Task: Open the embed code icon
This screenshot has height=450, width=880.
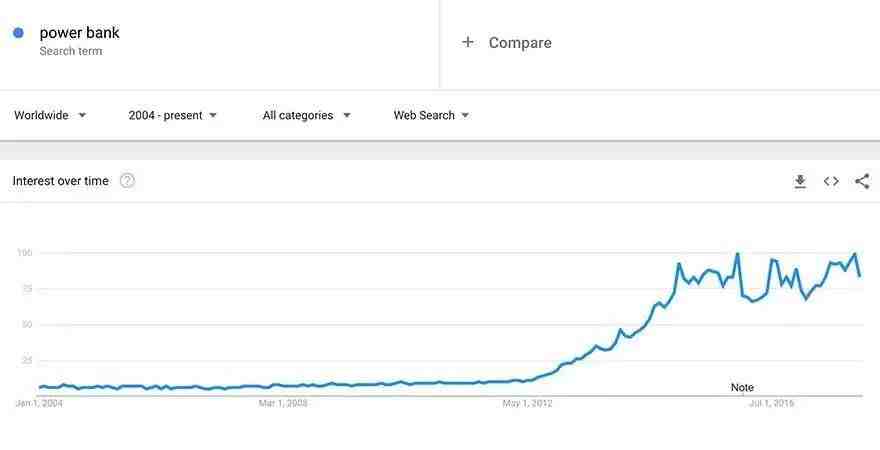Action: coord(831,181)
